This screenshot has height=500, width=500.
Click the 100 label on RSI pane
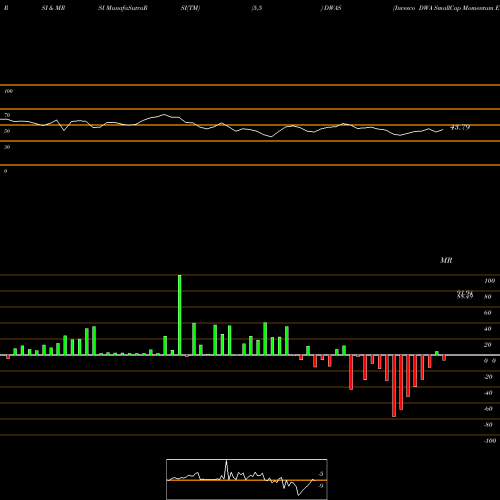tap(8, 91)
